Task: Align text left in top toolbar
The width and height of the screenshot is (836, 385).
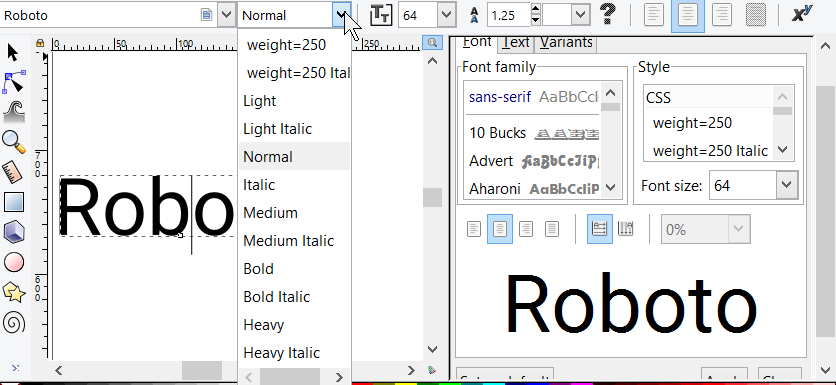Action: pos(654,15)
